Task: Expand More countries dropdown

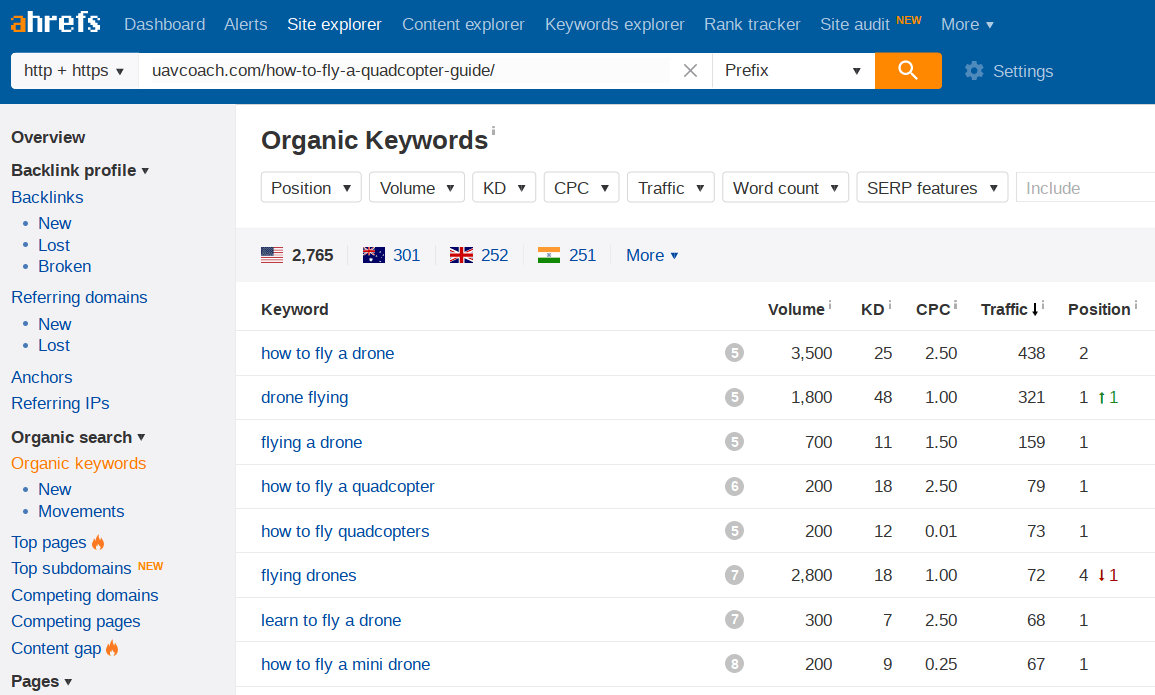Action: 652,255
